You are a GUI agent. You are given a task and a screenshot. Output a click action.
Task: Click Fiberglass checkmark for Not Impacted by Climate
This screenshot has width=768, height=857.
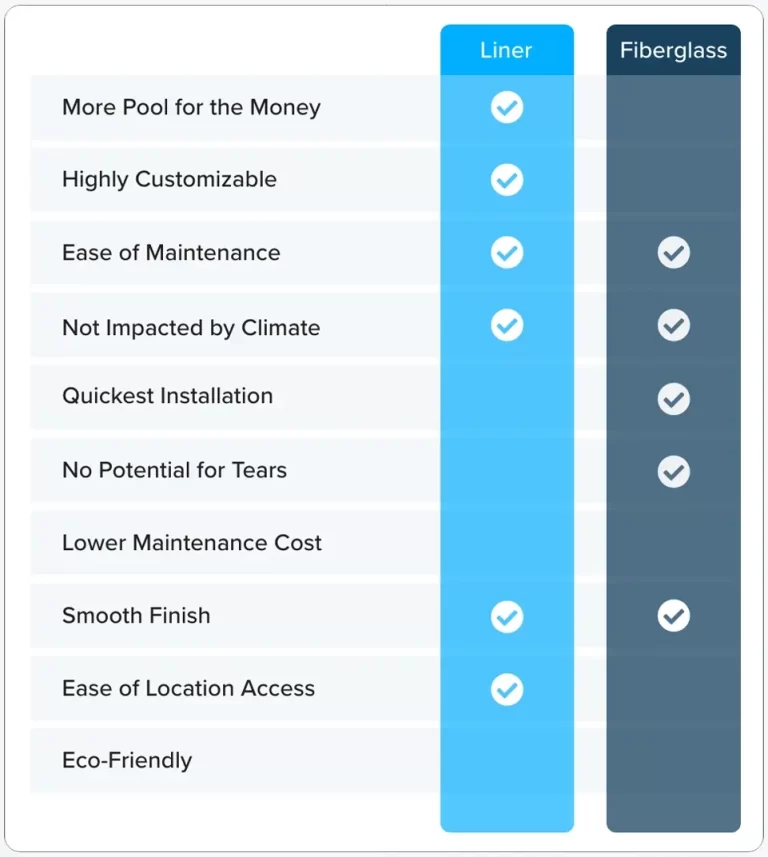click(673, 325)
